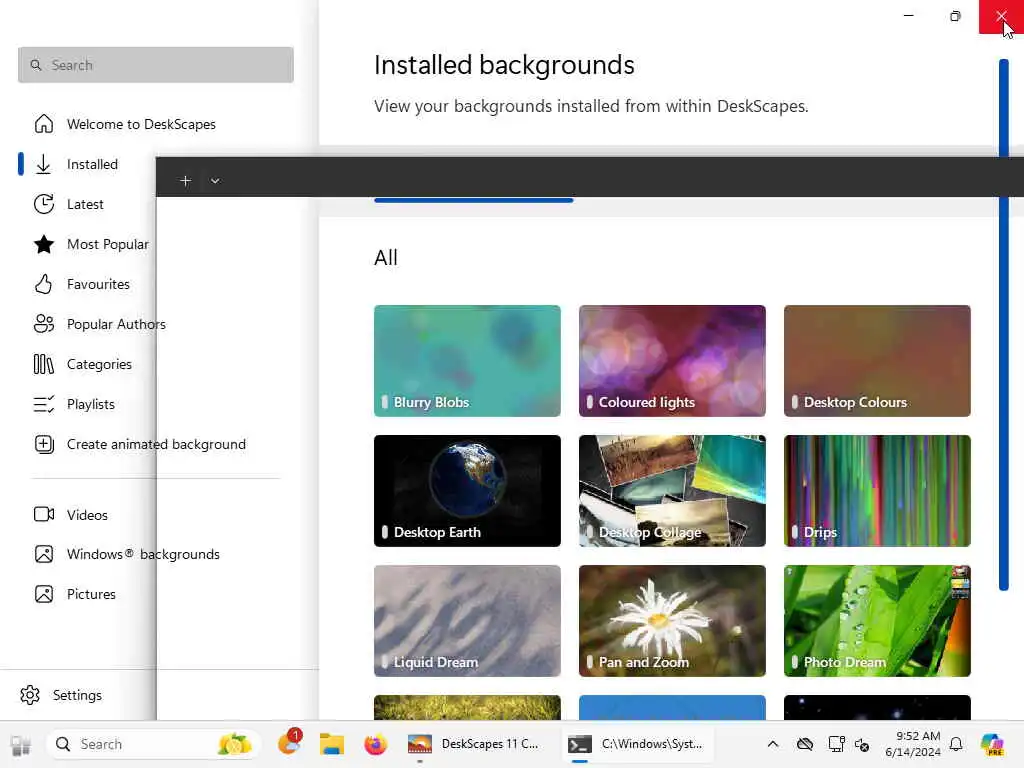This screenshot has width=1024, height=768.
Task: Focus the DeskScapes search field
Action: (155, 65)
